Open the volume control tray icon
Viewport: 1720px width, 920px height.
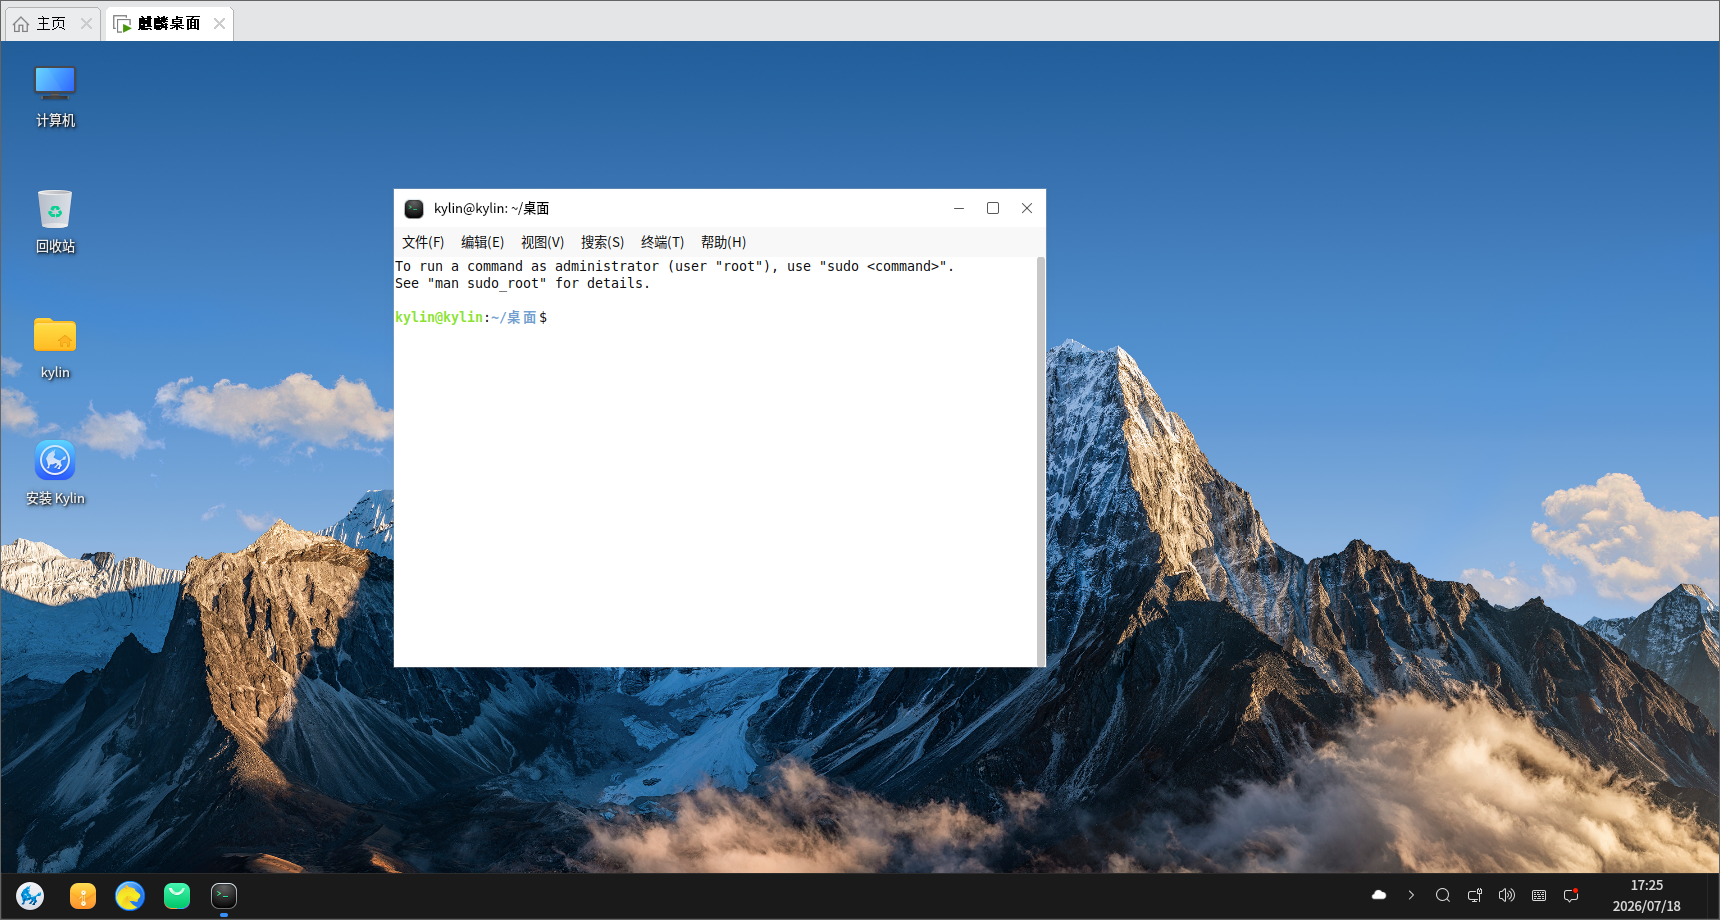[1507, 895]
